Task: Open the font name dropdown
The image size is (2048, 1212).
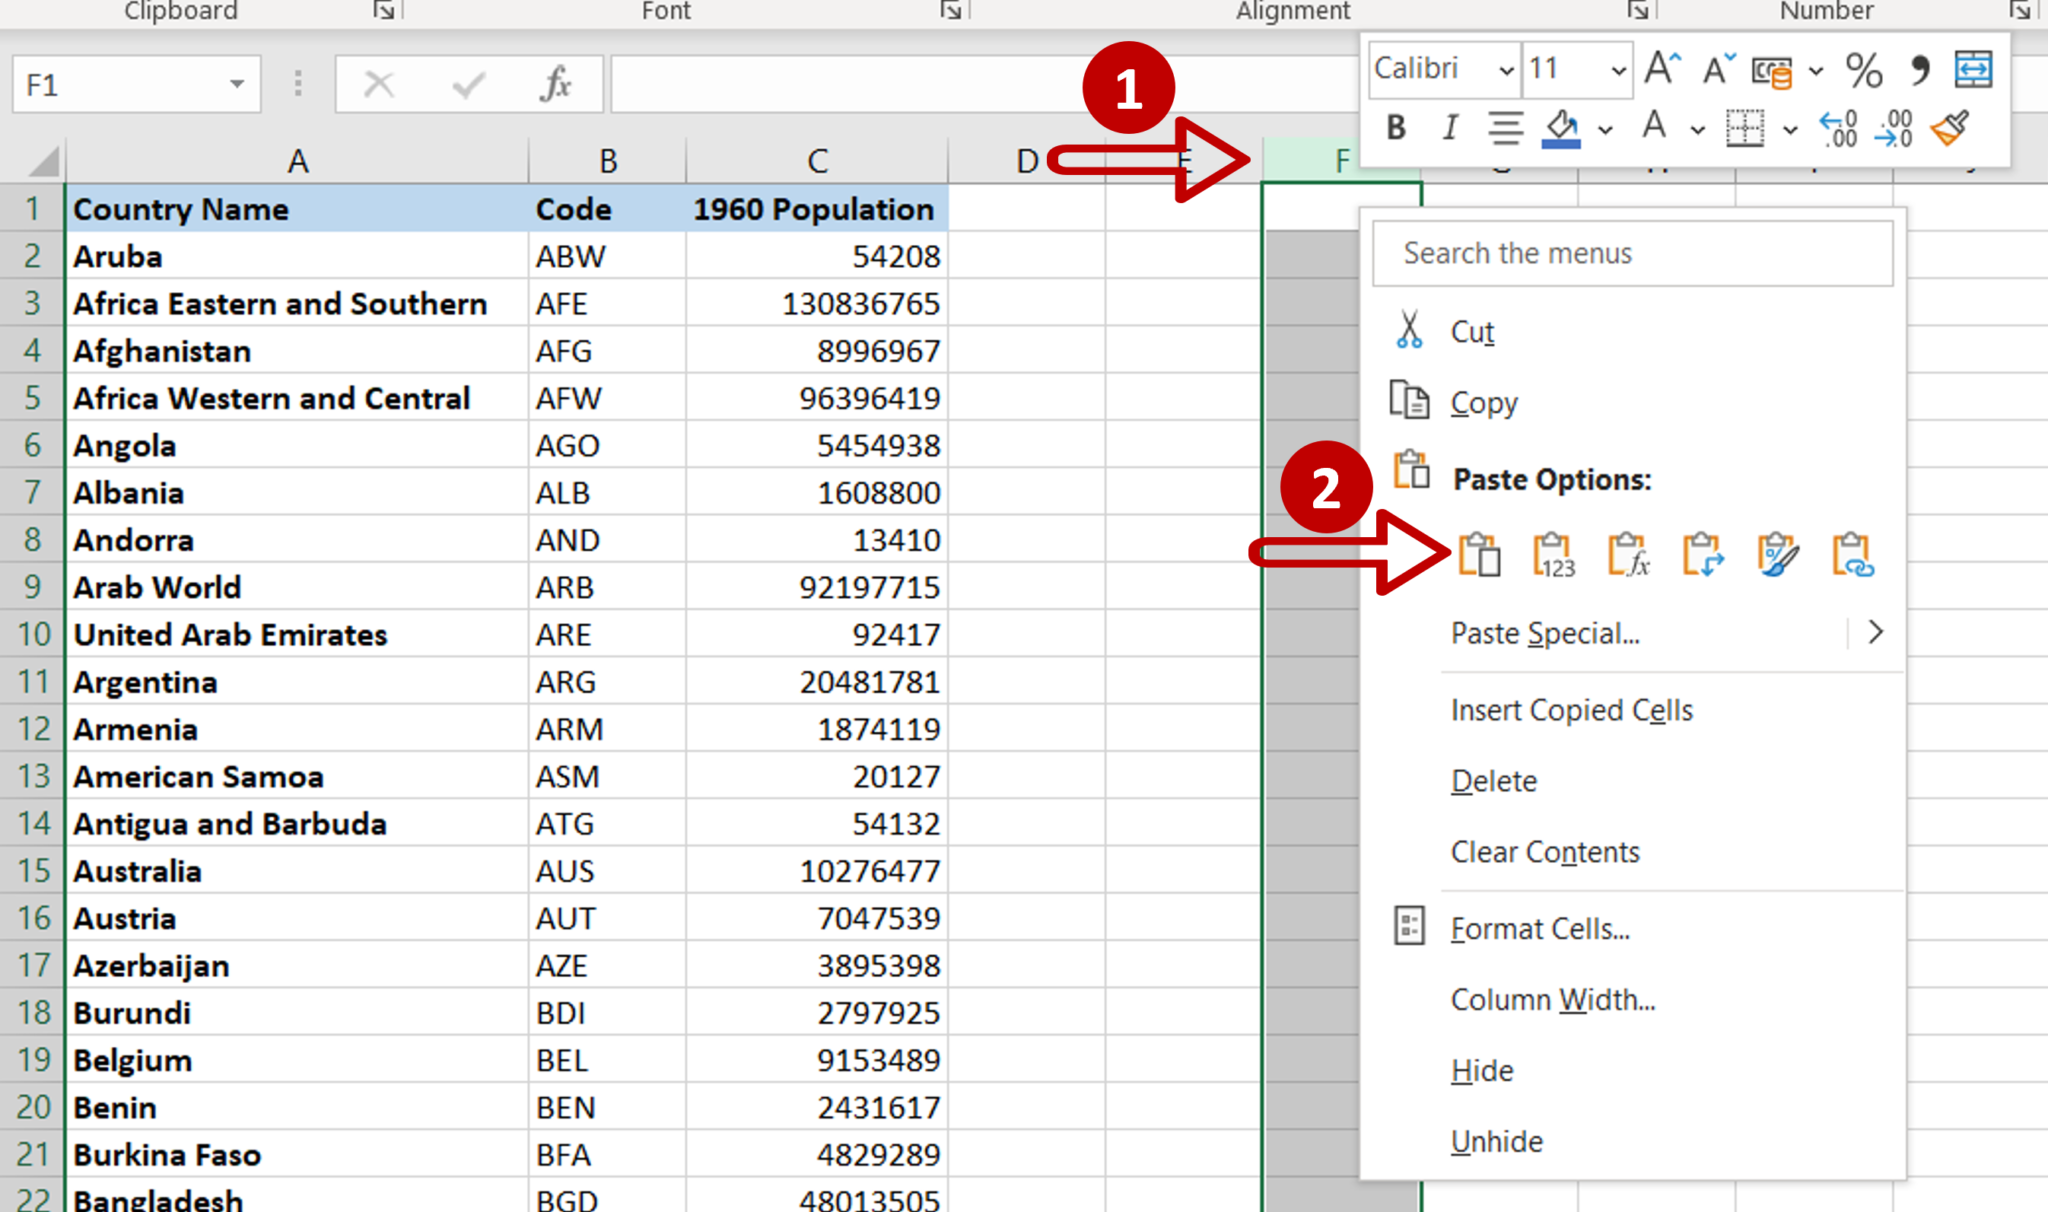Action: point(1506,70)
